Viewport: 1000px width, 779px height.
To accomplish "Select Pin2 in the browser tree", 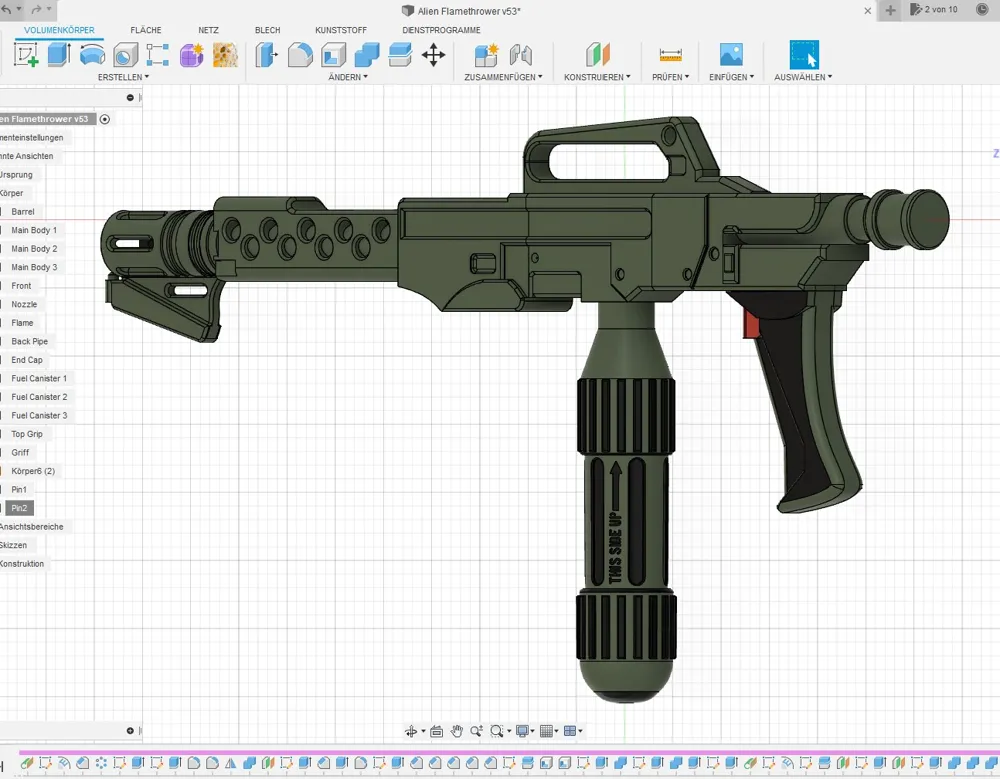I will (18, 508).
